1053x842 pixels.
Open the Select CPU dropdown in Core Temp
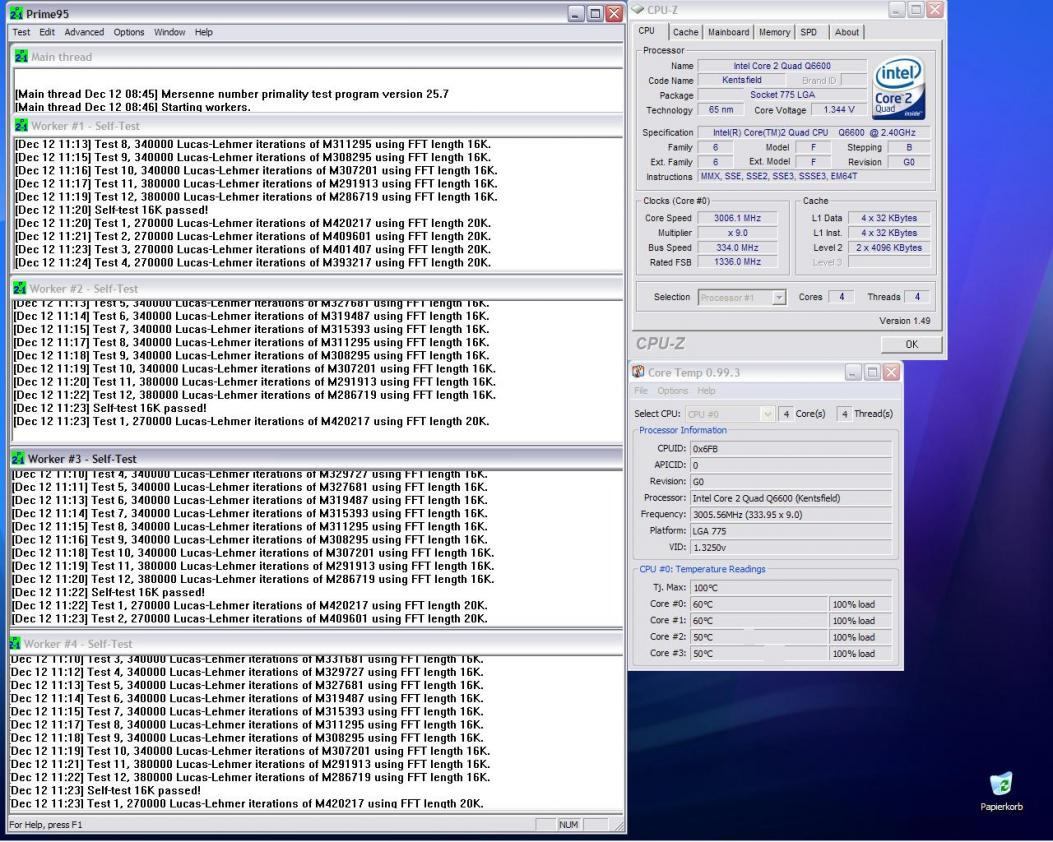(730, 414)
